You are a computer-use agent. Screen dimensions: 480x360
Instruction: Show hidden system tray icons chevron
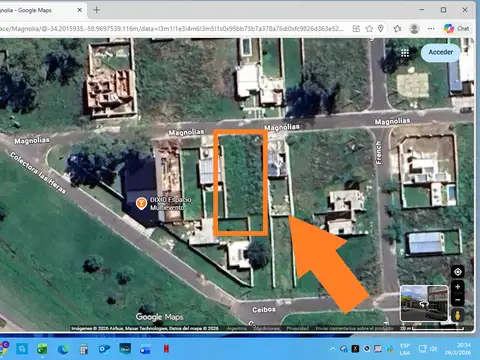pos(332,349)
